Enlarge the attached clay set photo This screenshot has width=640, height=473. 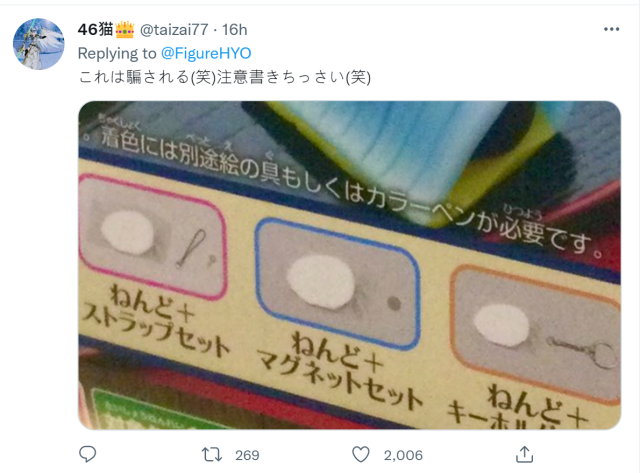[x=350, y=265]
